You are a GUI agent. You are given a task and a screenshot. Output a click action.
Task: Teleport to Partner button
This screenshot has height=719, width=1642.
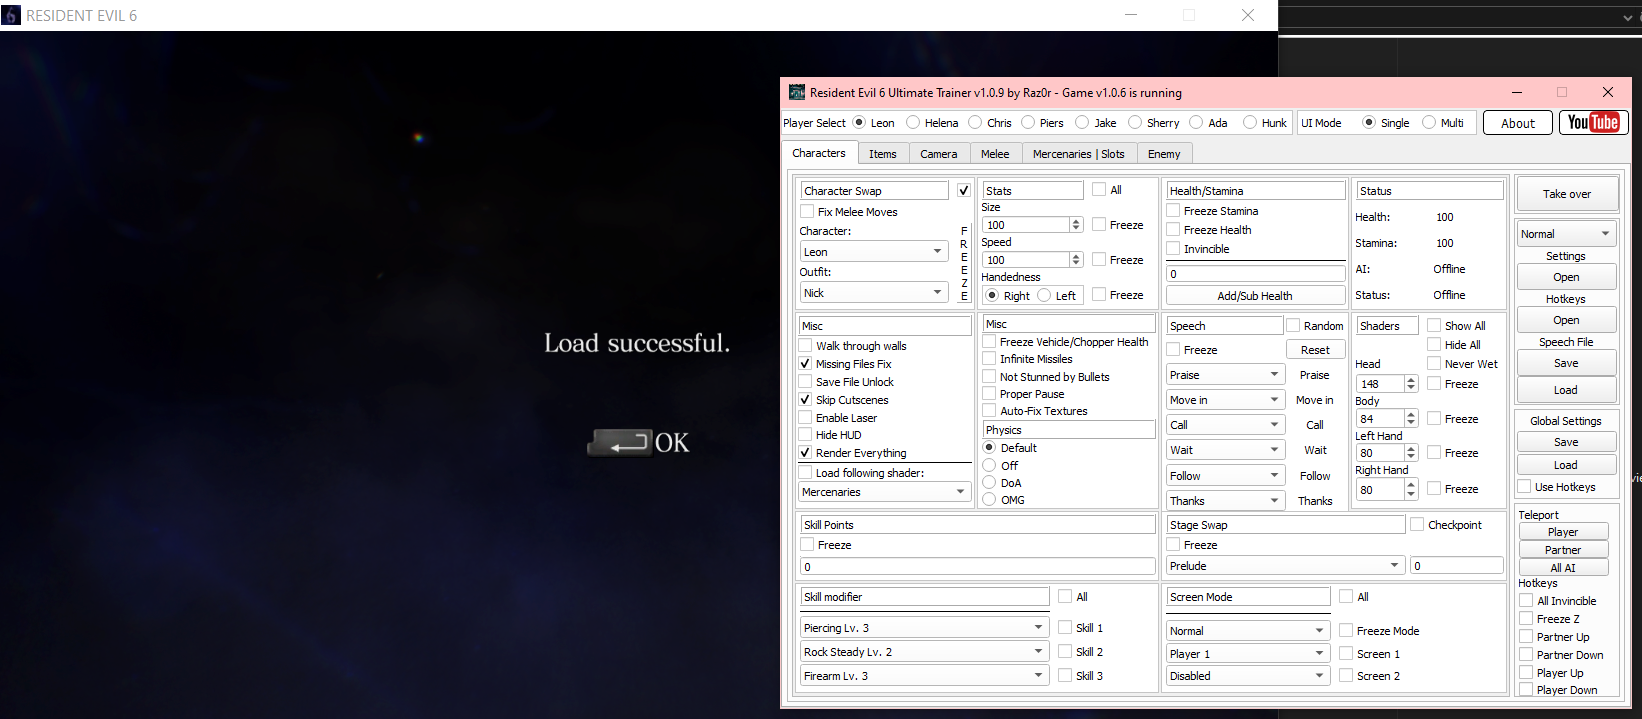tap(1563, 550)
